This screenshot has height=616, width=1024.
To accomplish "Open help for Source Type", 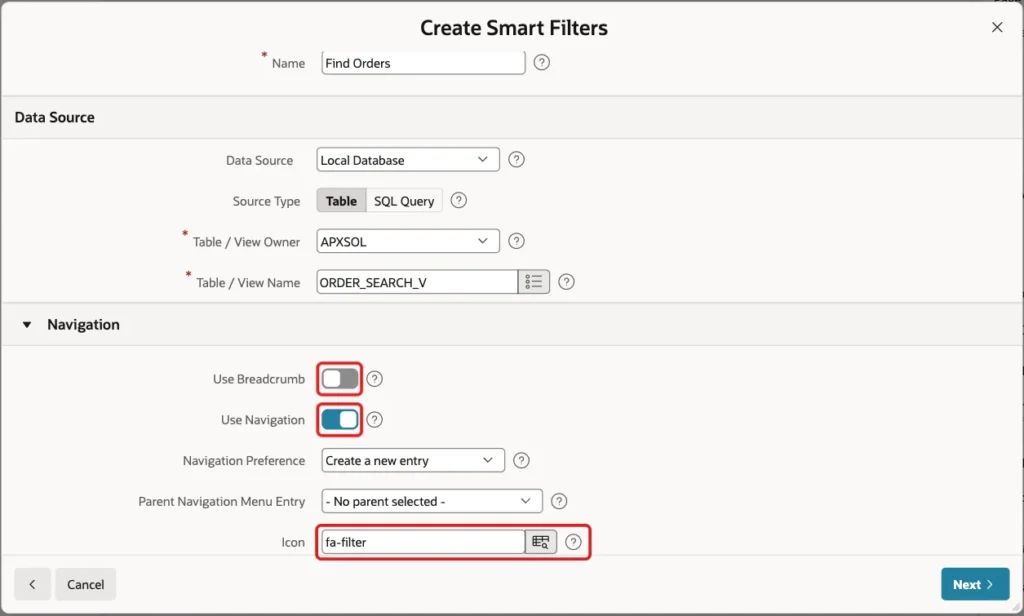I will [458, 201].
